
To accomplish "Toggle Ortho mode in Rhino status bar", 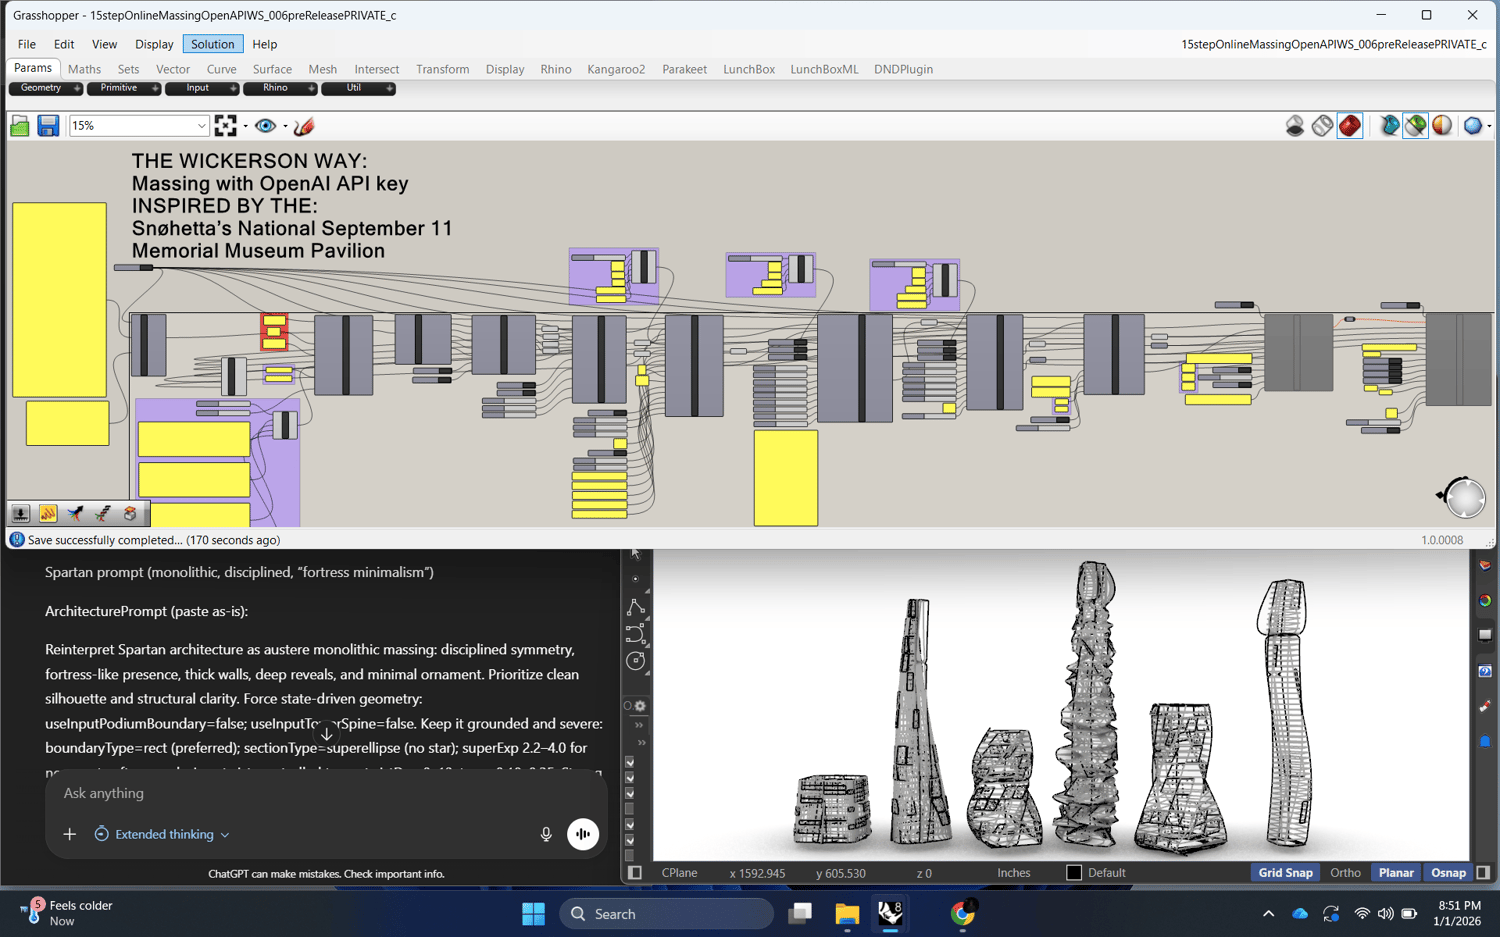I will pyautogui.click(x=1345, y=873).
